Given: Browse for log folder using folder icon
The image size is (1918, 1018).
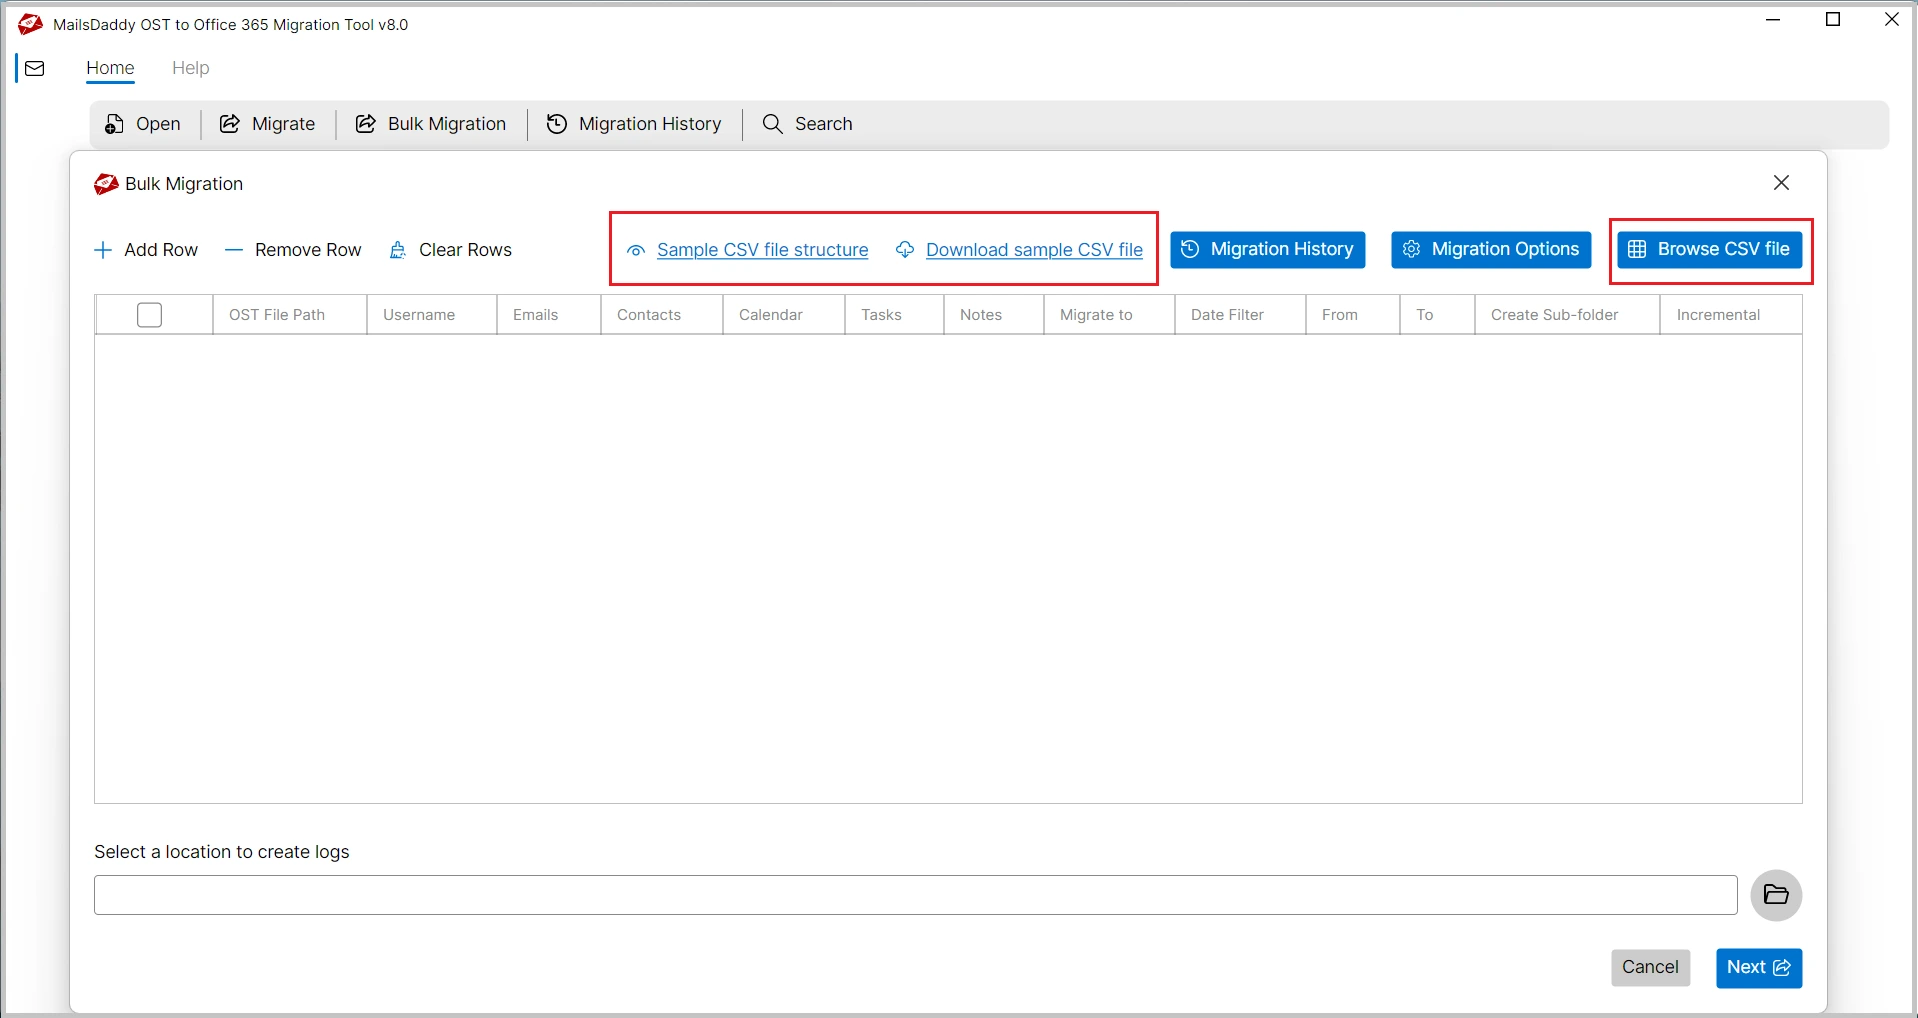Looking at the screenshot, I should pyautogui.click(x=1776, y=895).
